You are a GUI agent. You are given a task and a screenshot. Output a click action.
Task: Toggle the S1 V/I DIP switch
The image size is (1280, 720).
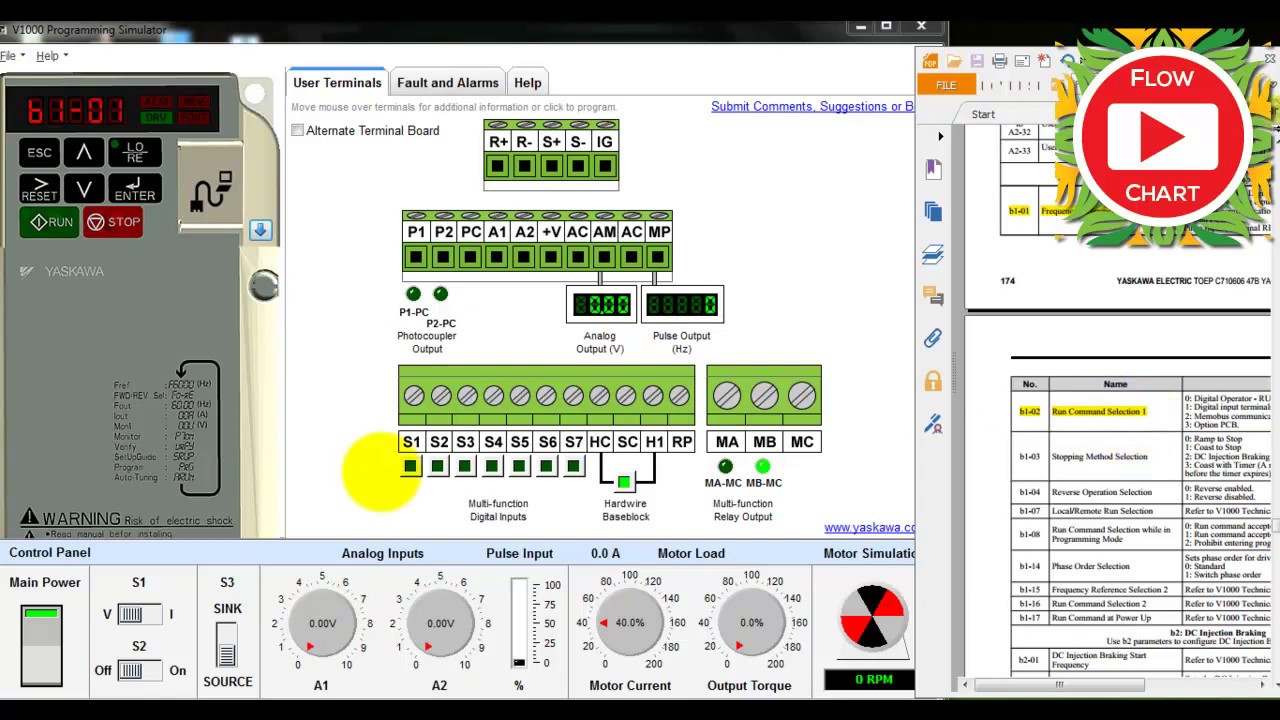(138, 614)
